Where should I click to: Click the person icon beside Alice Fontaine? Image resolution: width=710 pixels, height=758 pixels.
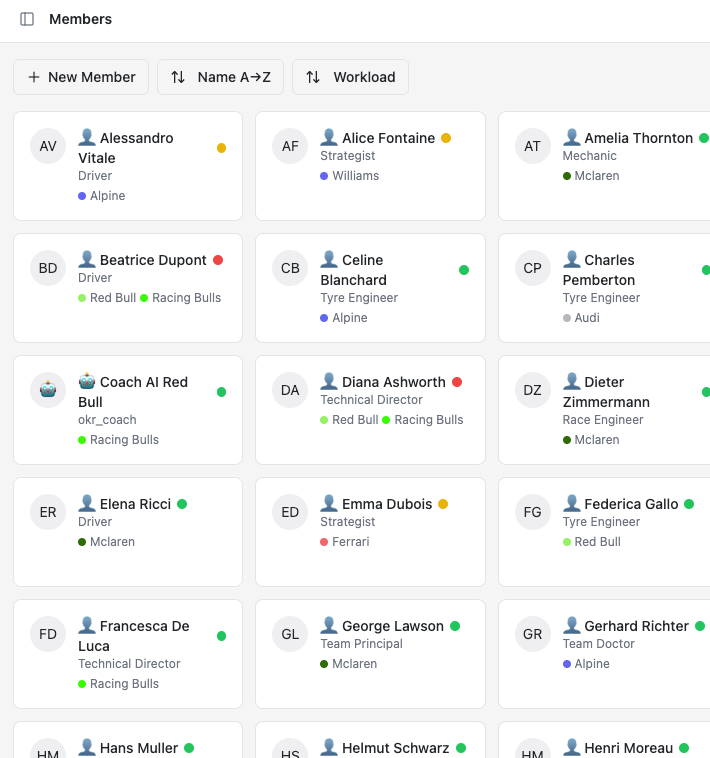point(329,138)
